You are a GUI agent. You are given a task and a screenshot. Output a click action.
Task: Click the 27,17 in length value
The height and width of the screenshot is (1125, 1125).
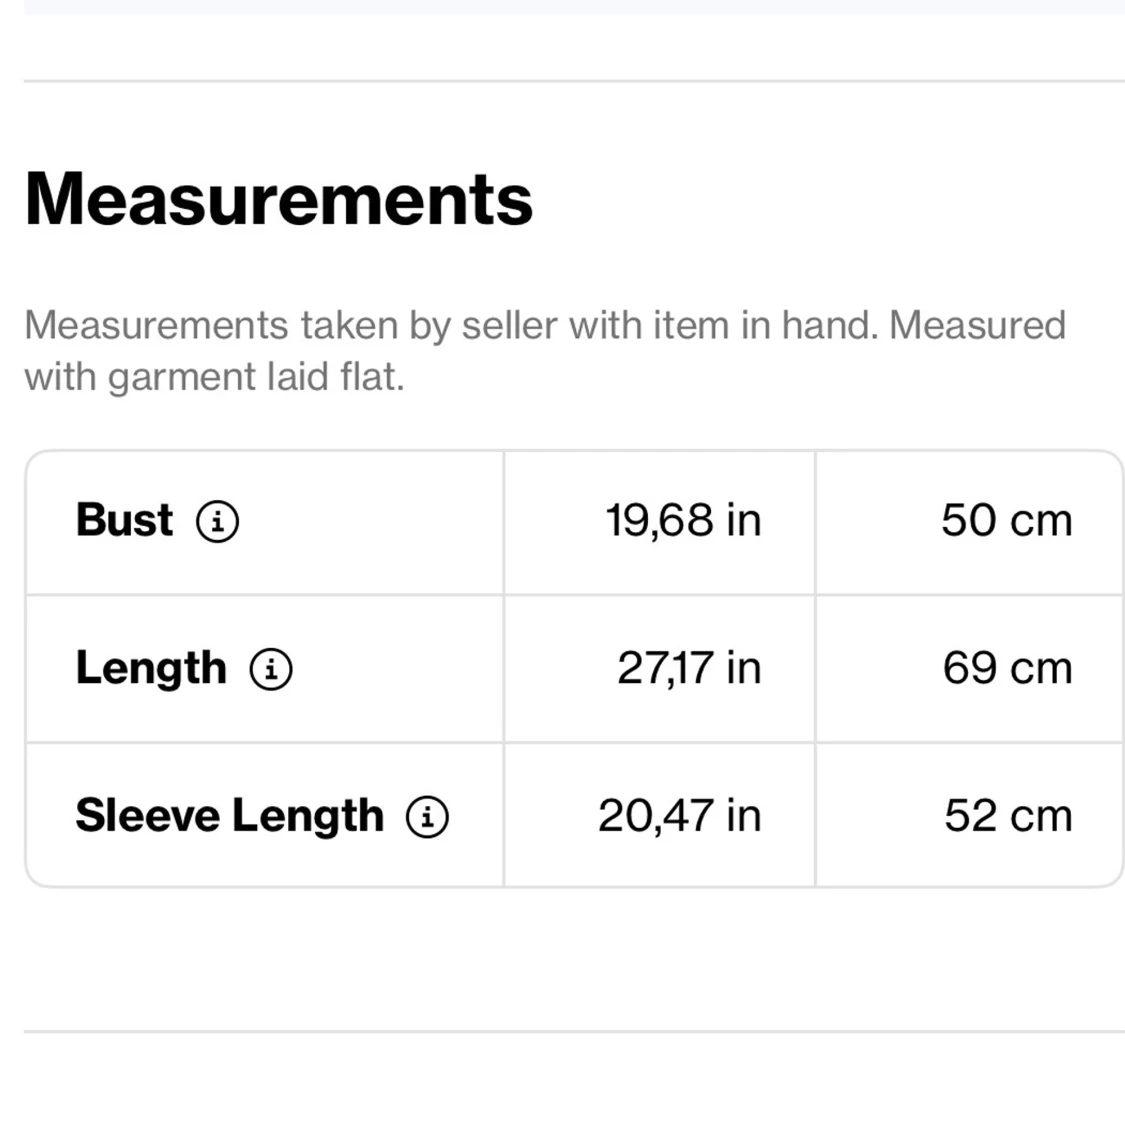coord(689,668)
